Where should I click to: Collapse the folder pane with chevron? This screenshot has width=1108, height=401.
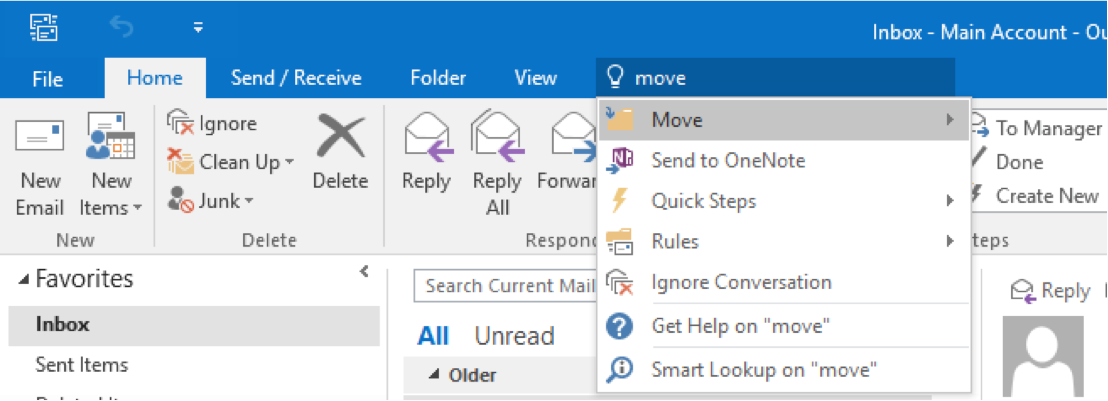(364, 271)
